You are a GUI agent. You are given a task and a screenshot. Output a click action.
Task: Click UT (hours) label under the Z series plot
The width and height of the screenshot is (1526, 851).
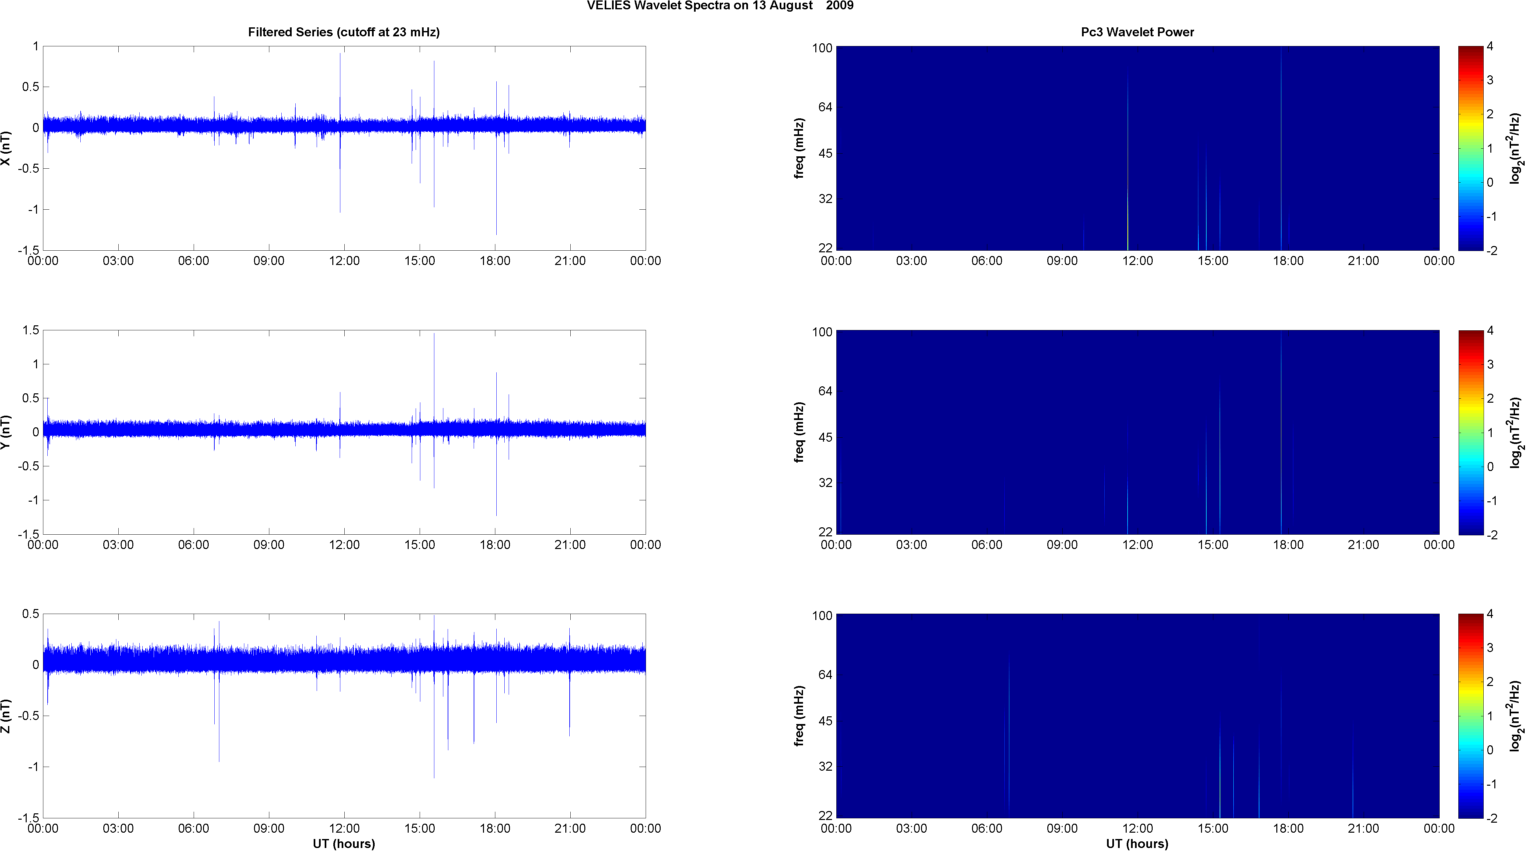[x=344, y=844]
